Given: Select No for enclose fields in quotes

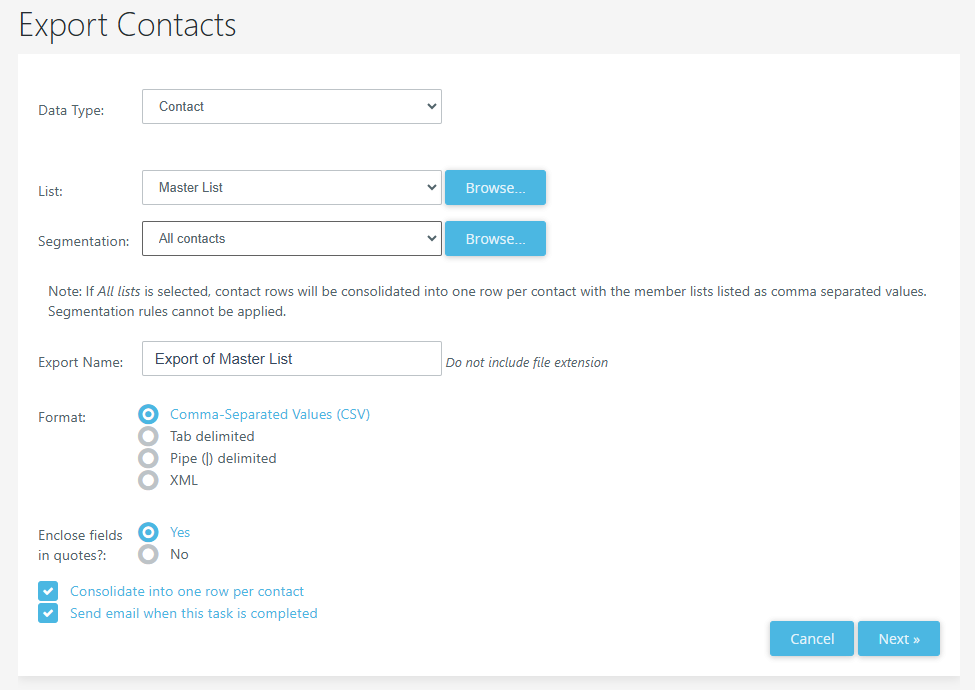Looking at the screenshot, I should (x=149, y=554).
